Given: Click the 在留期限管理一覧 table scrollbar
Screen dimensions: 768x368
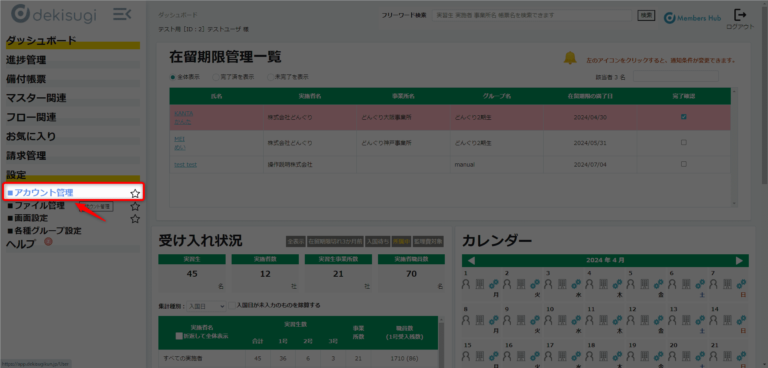Looking at the screenshot, I should point(733,146).
